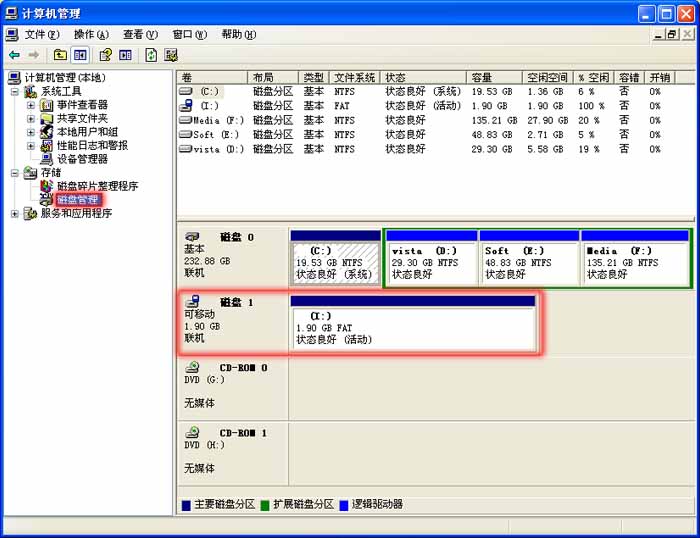Click the green extended partition legend swatch
The width and height of the screenshot is (700, 538).
click(266, 505)
